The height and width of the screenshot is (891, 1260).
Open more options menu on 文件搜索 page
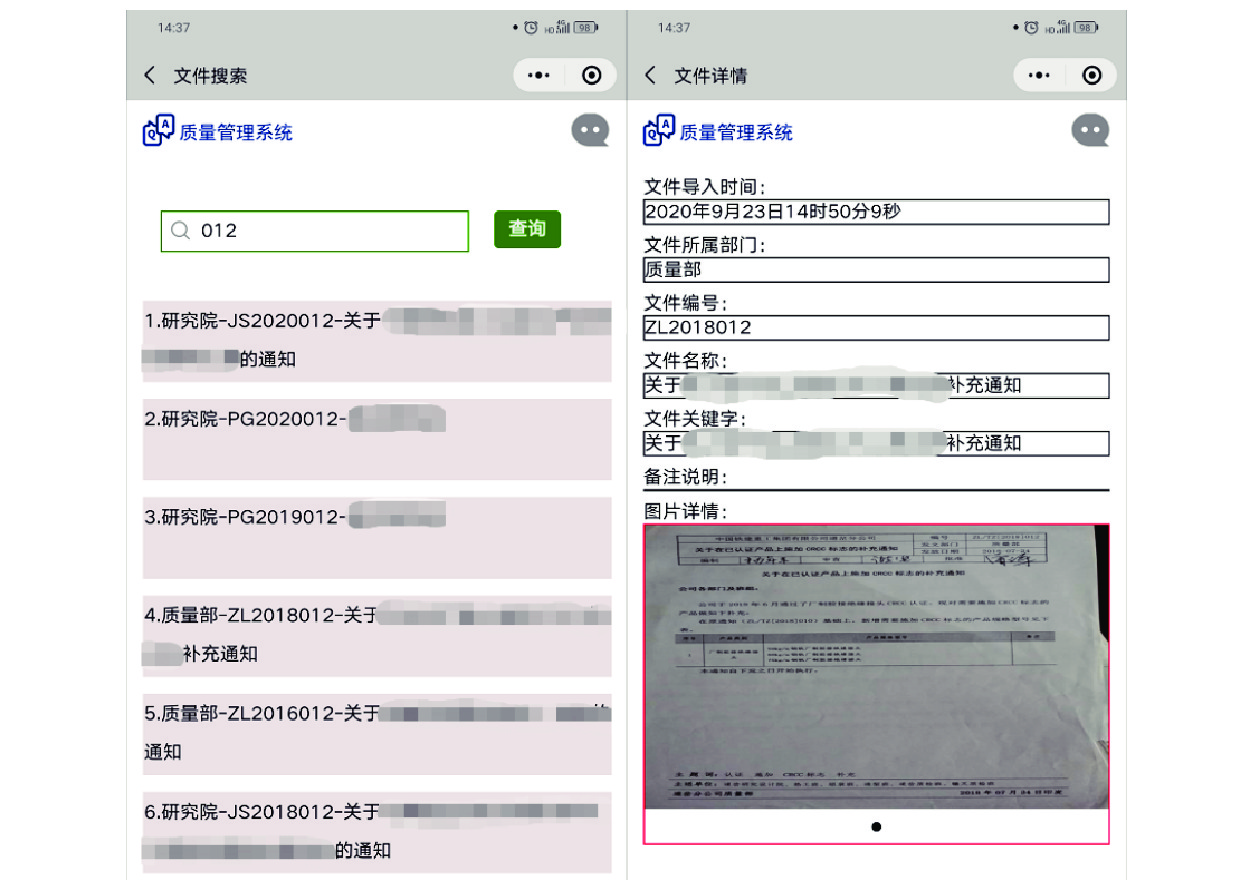coord(539,76)
